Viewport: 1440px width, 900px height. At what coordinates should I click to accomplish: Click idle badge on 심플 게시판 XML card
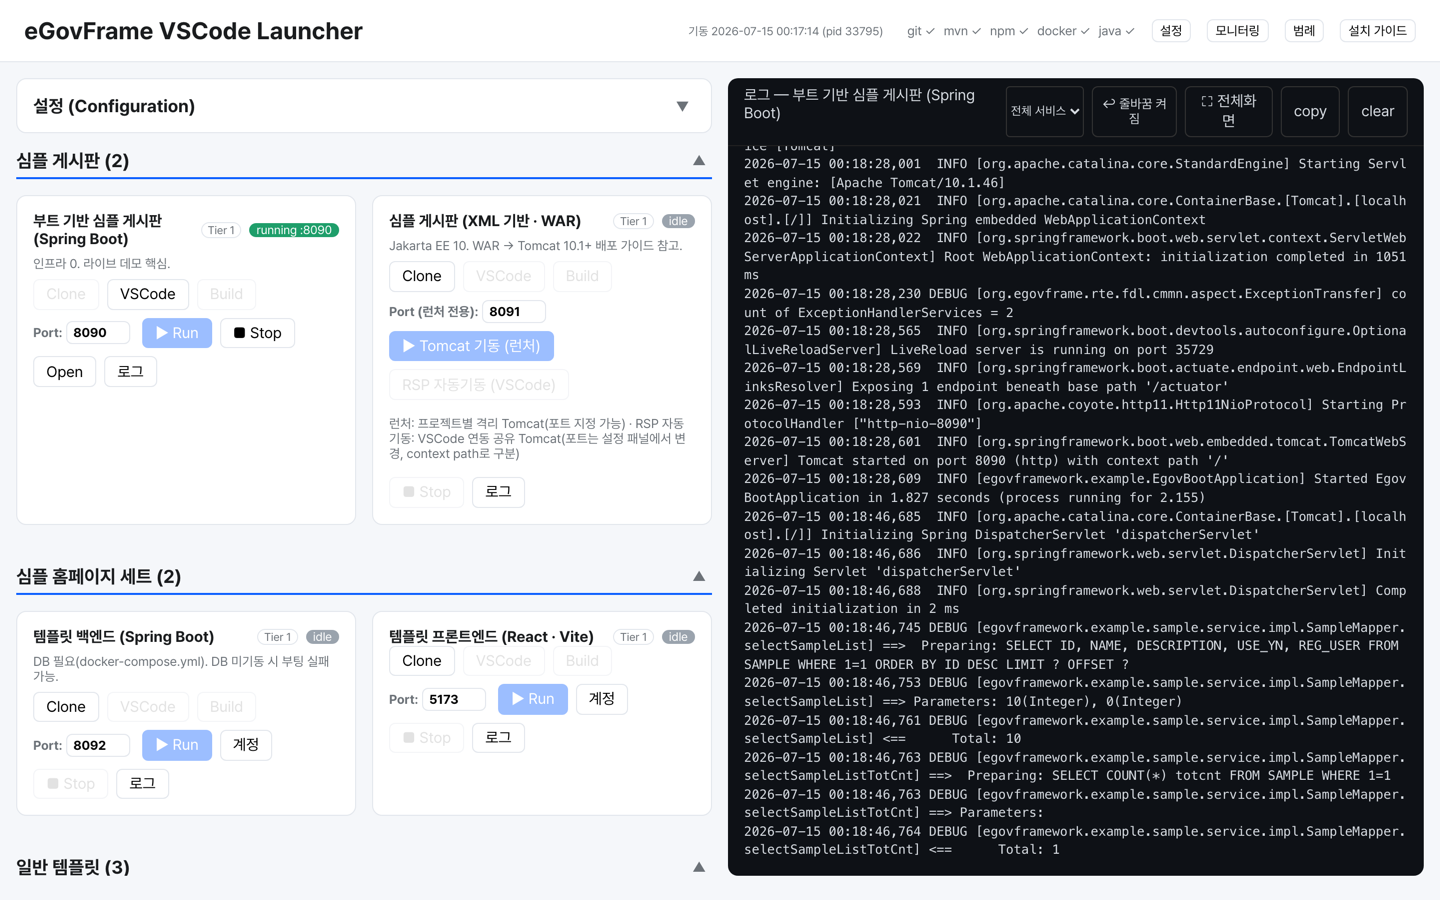click(678, 221)
